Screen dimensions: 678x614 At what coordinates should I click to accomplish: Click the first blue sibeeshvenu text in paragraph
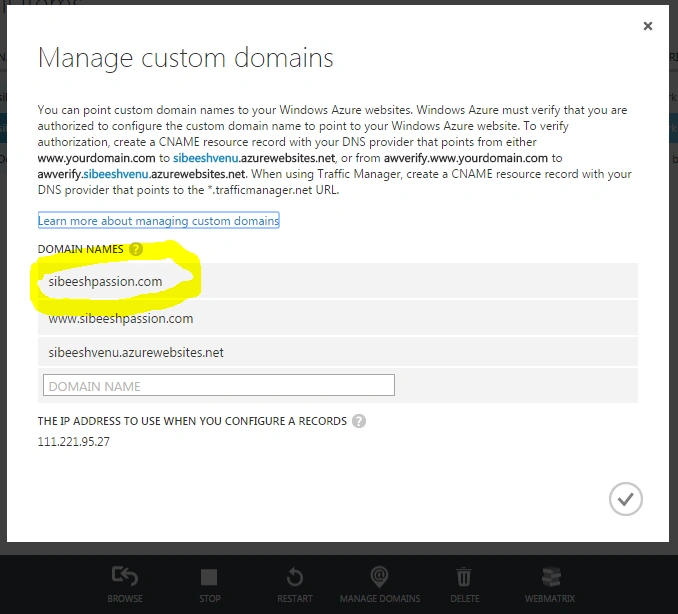(x=205, y=158)
